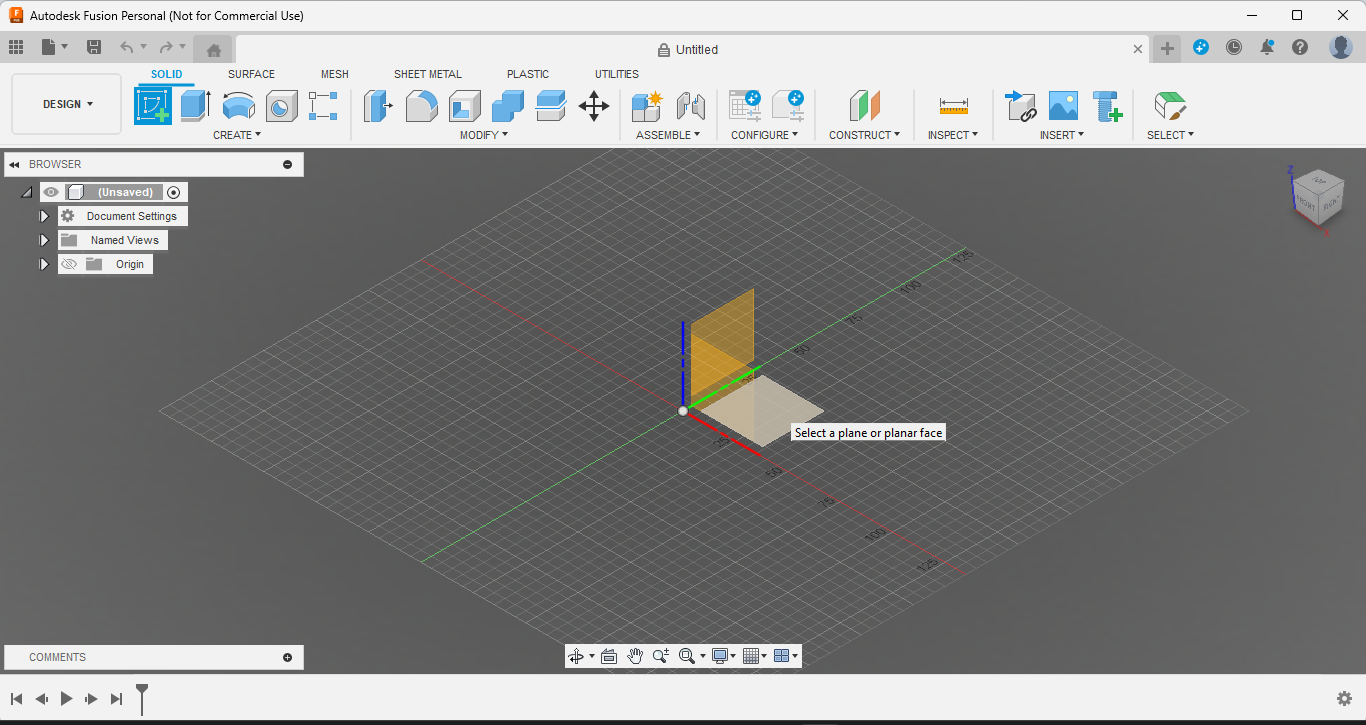The width and height of the screenshot is (1366, 725).
Task: Choose the Fillet tool in Modify
Action: click(x=421, y=105)
